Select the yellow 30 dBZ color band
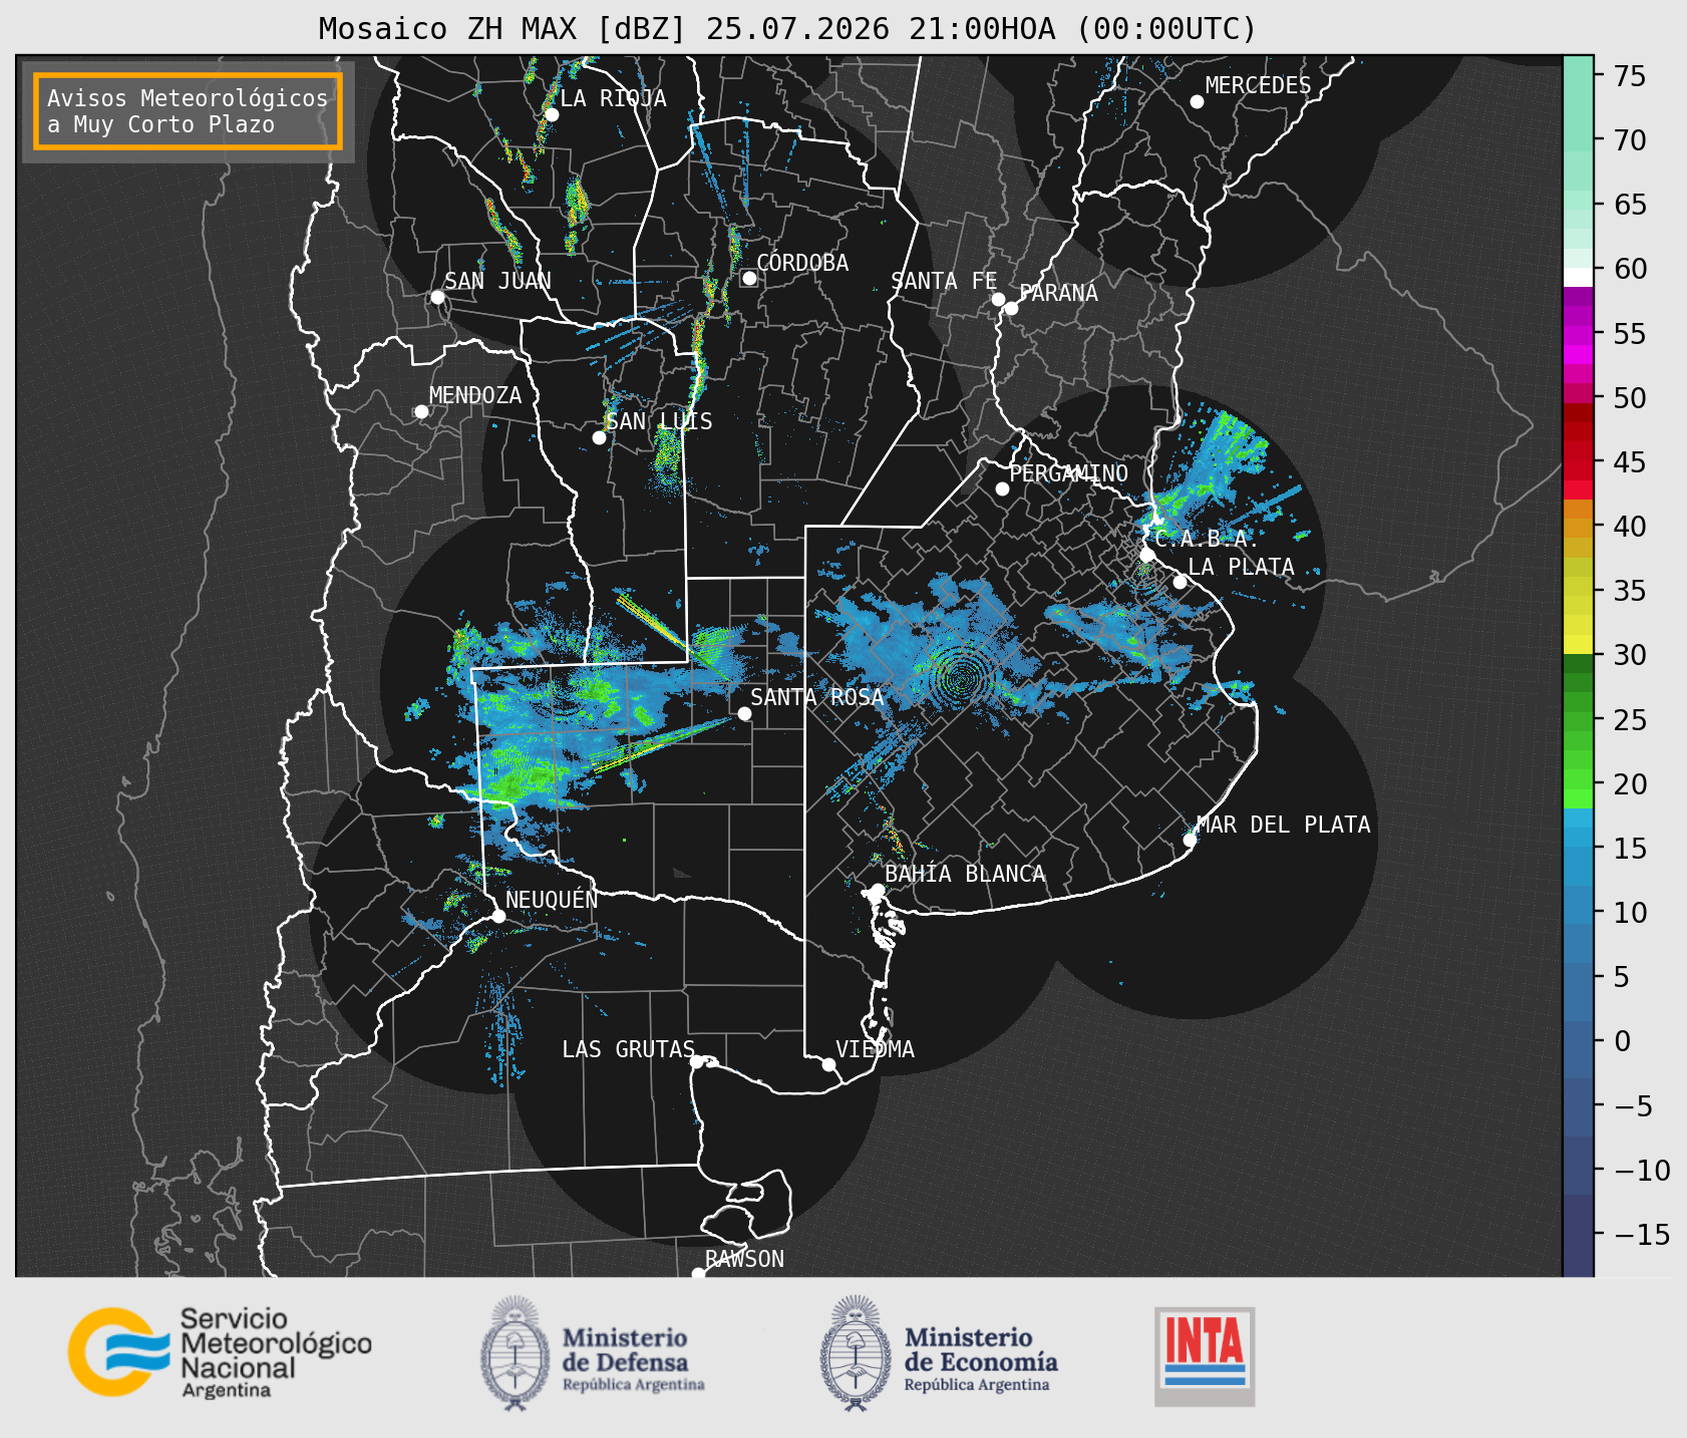This screenshot has height=1438, width=1687. click(1578, 645)
